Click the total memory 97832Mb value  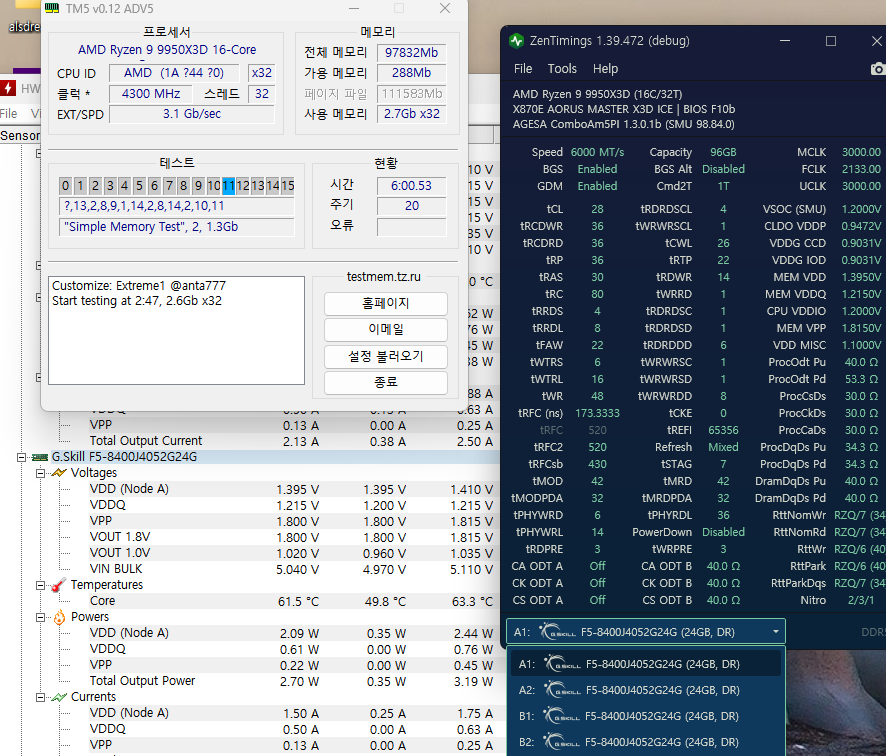pyautogui.click(x=411, y=53)
